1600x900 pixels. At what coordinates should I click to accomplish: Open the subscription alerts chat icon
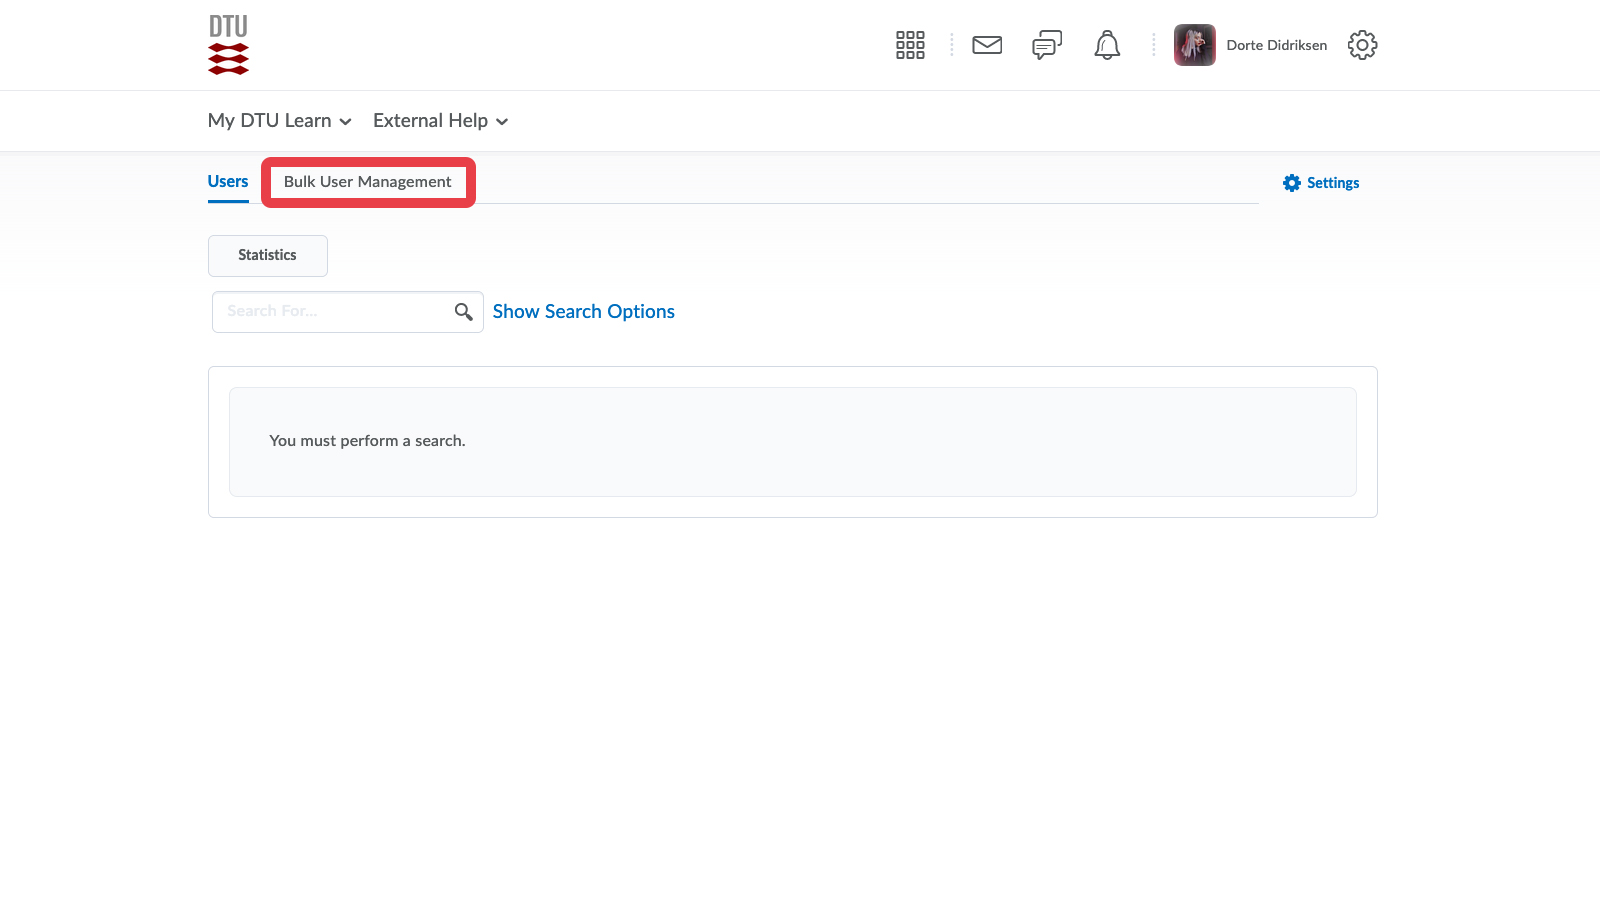click(x=1047, y=45)
